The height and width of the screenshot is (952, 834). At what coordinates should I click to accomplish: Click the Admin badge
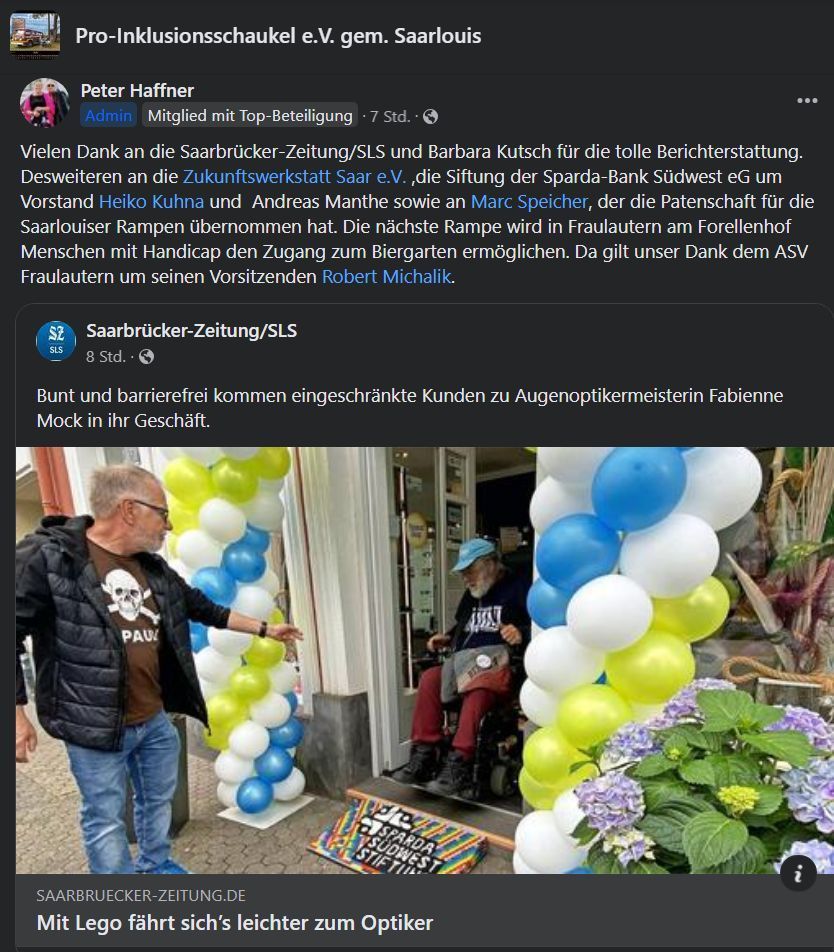(108, 115)
